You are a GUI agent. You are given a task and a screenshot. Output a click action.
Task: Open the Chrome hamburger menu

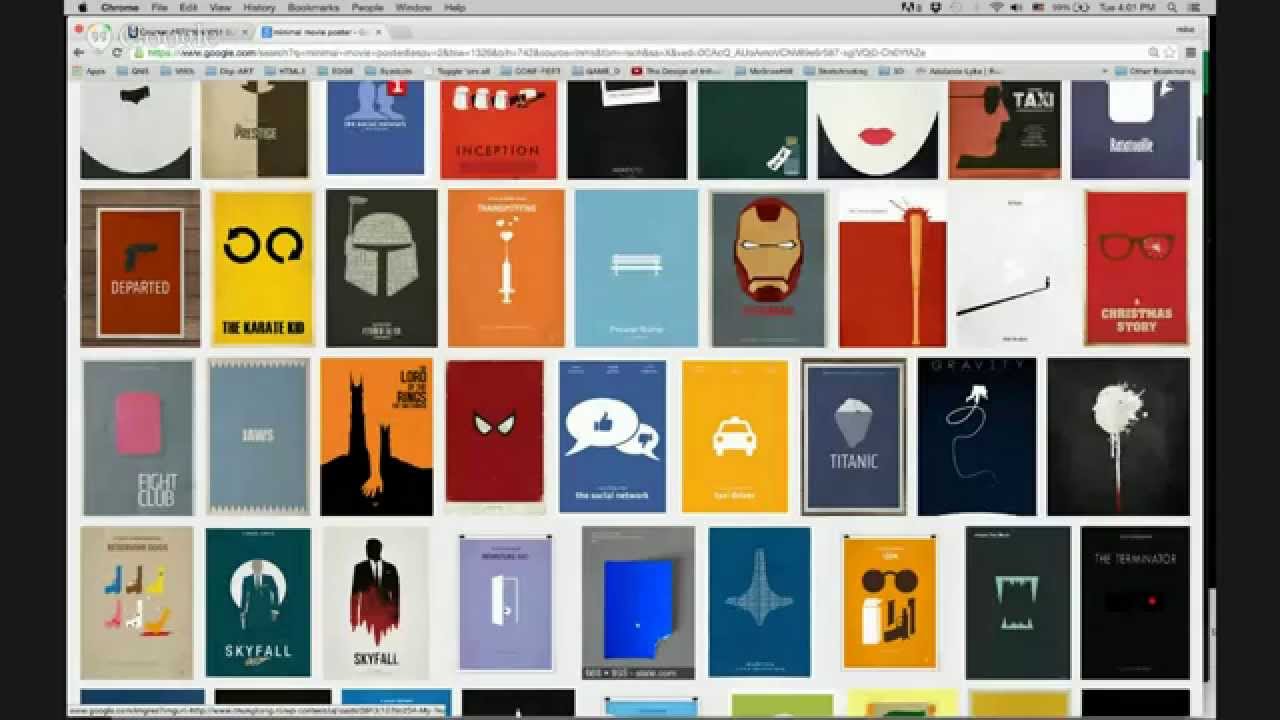[1189, 52]
